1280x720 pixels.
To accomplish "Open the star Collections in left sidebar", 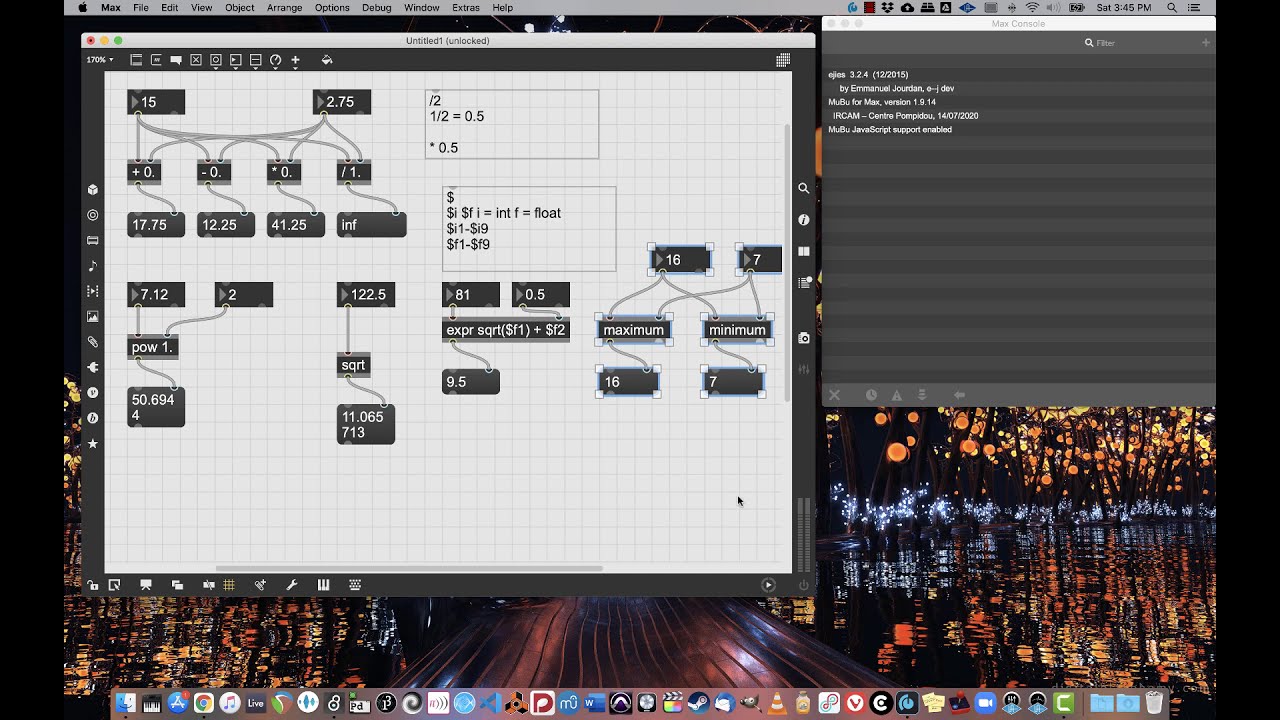I will (x=93, y=443).
